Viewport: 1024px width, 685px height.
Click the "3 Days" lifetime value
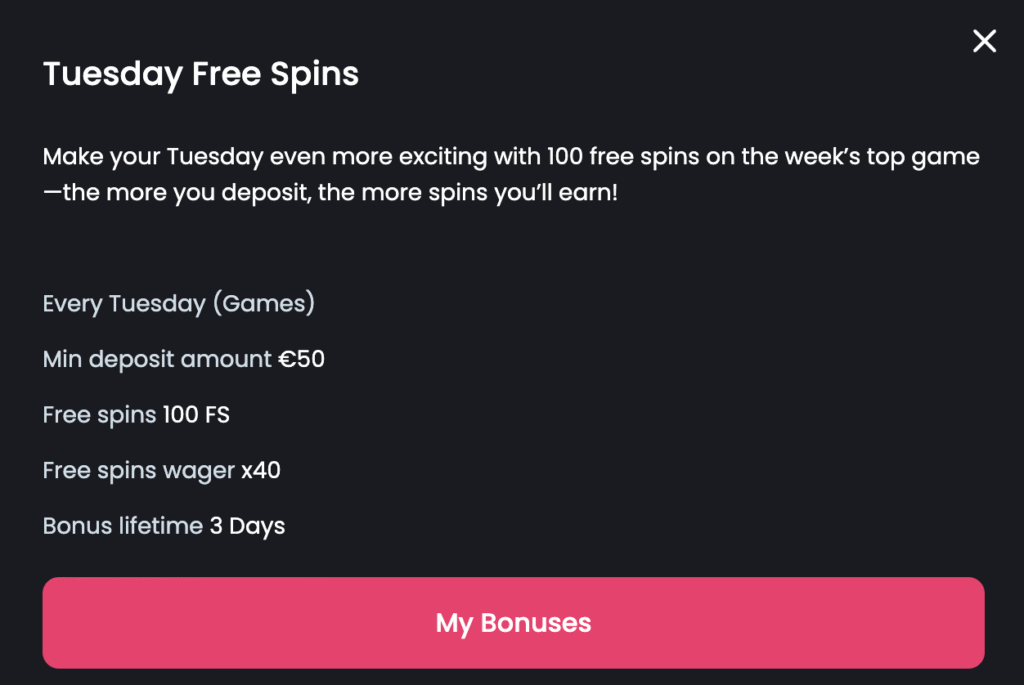[247, 526]
